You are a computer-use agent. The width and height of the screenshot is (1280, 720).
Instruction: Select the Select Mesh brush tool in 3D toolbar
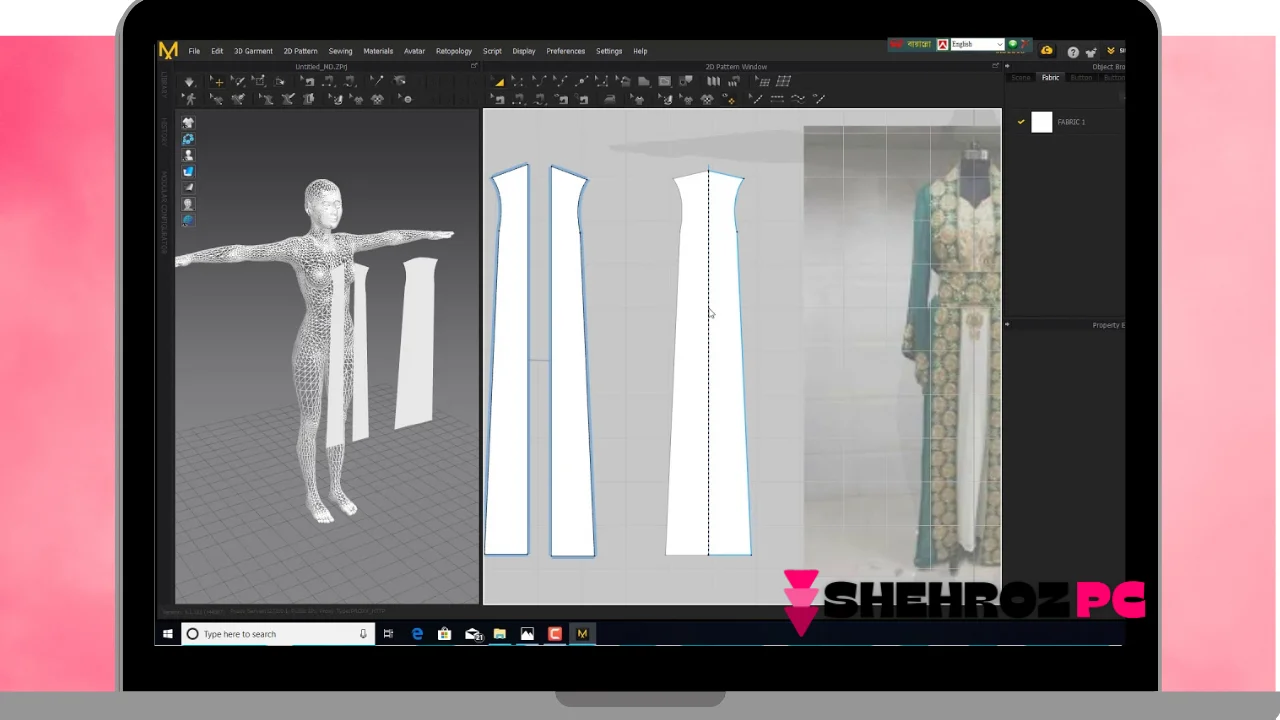237,82
